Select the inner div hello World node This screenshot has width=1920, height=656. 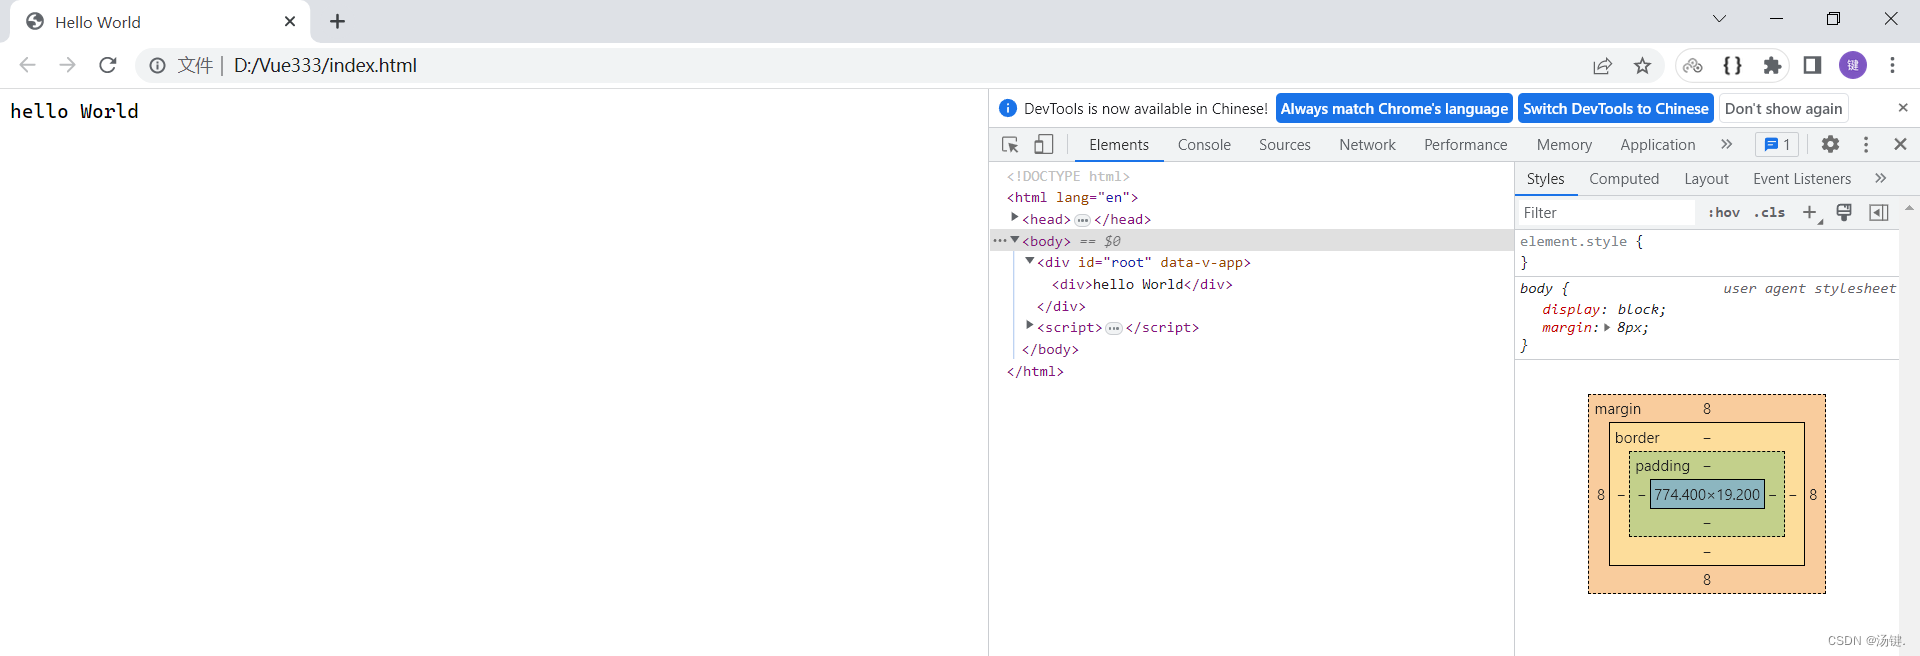pos(1142,285)
